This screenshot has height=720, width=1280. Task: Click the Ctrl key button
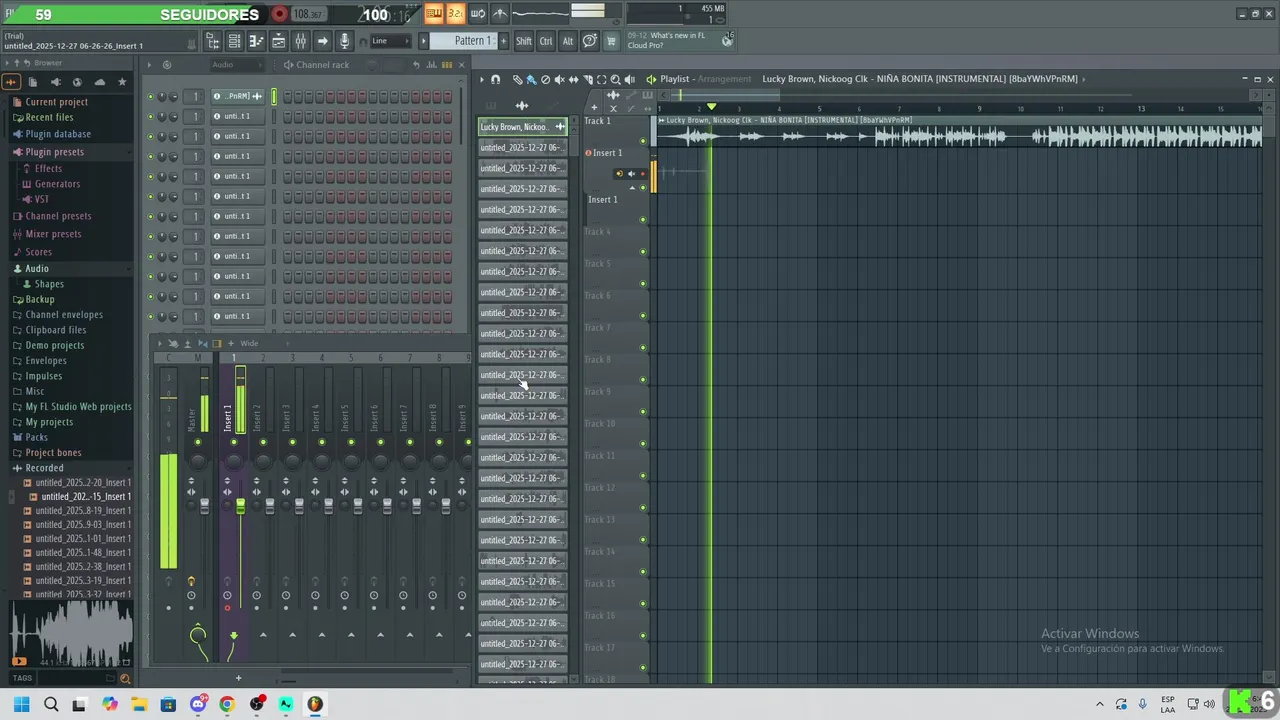point(546,41)
